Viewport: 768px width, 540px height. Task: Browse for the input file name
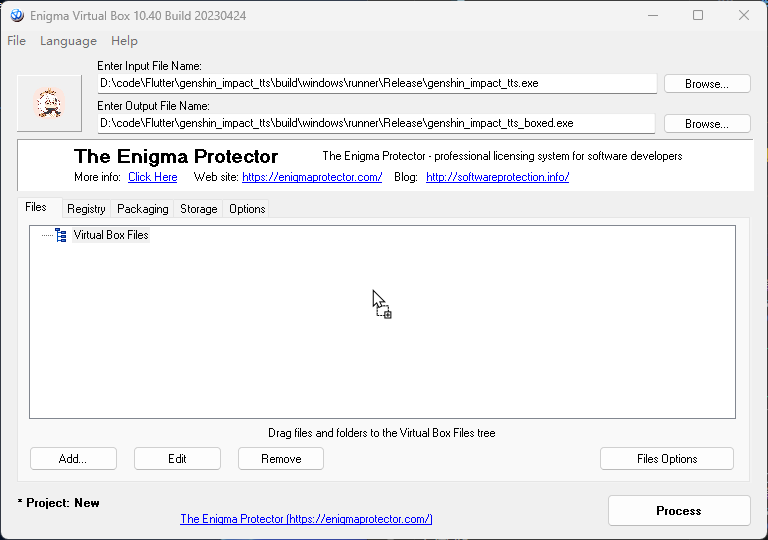(x=706, y=84)
